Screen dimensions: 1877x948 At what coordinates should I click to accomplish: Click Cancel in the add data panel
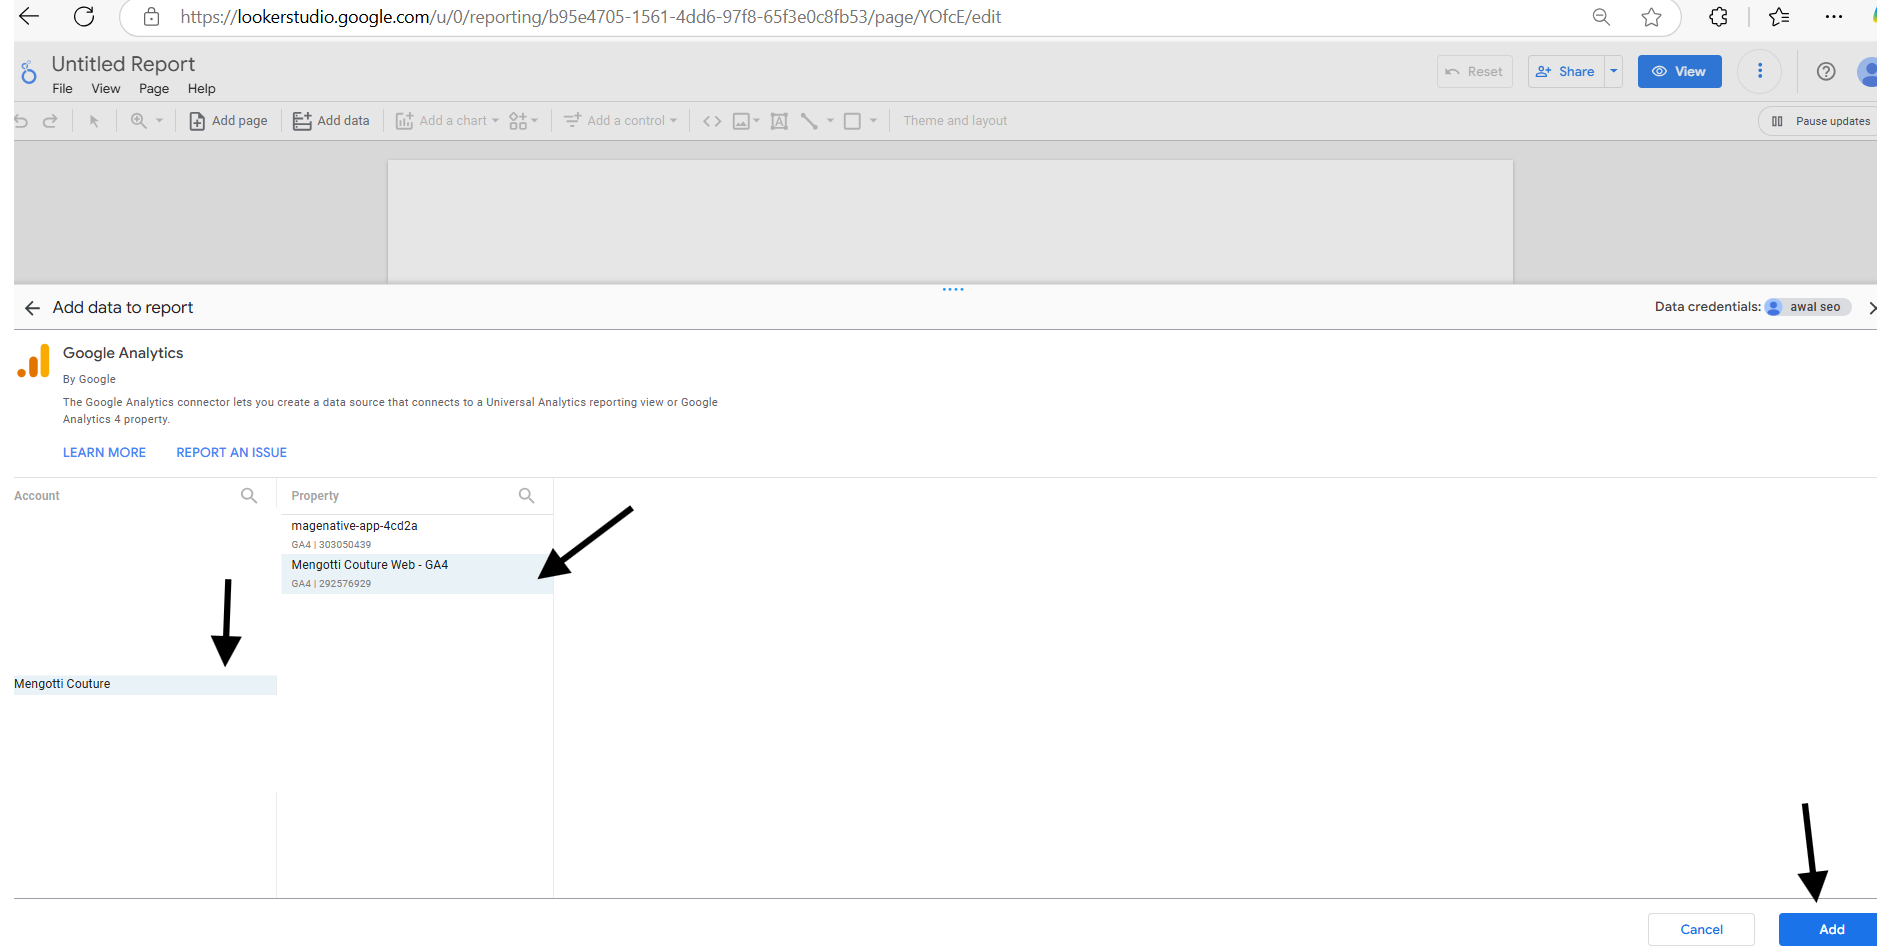click(1701, 930)
